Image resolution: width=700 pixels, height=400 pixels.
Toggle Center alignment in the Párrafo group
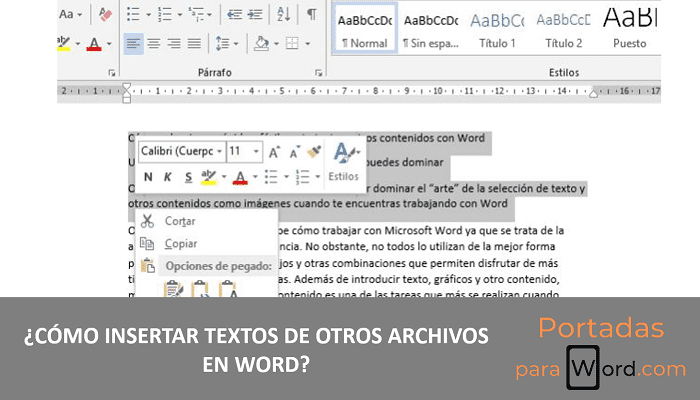[x=154, y=44]
